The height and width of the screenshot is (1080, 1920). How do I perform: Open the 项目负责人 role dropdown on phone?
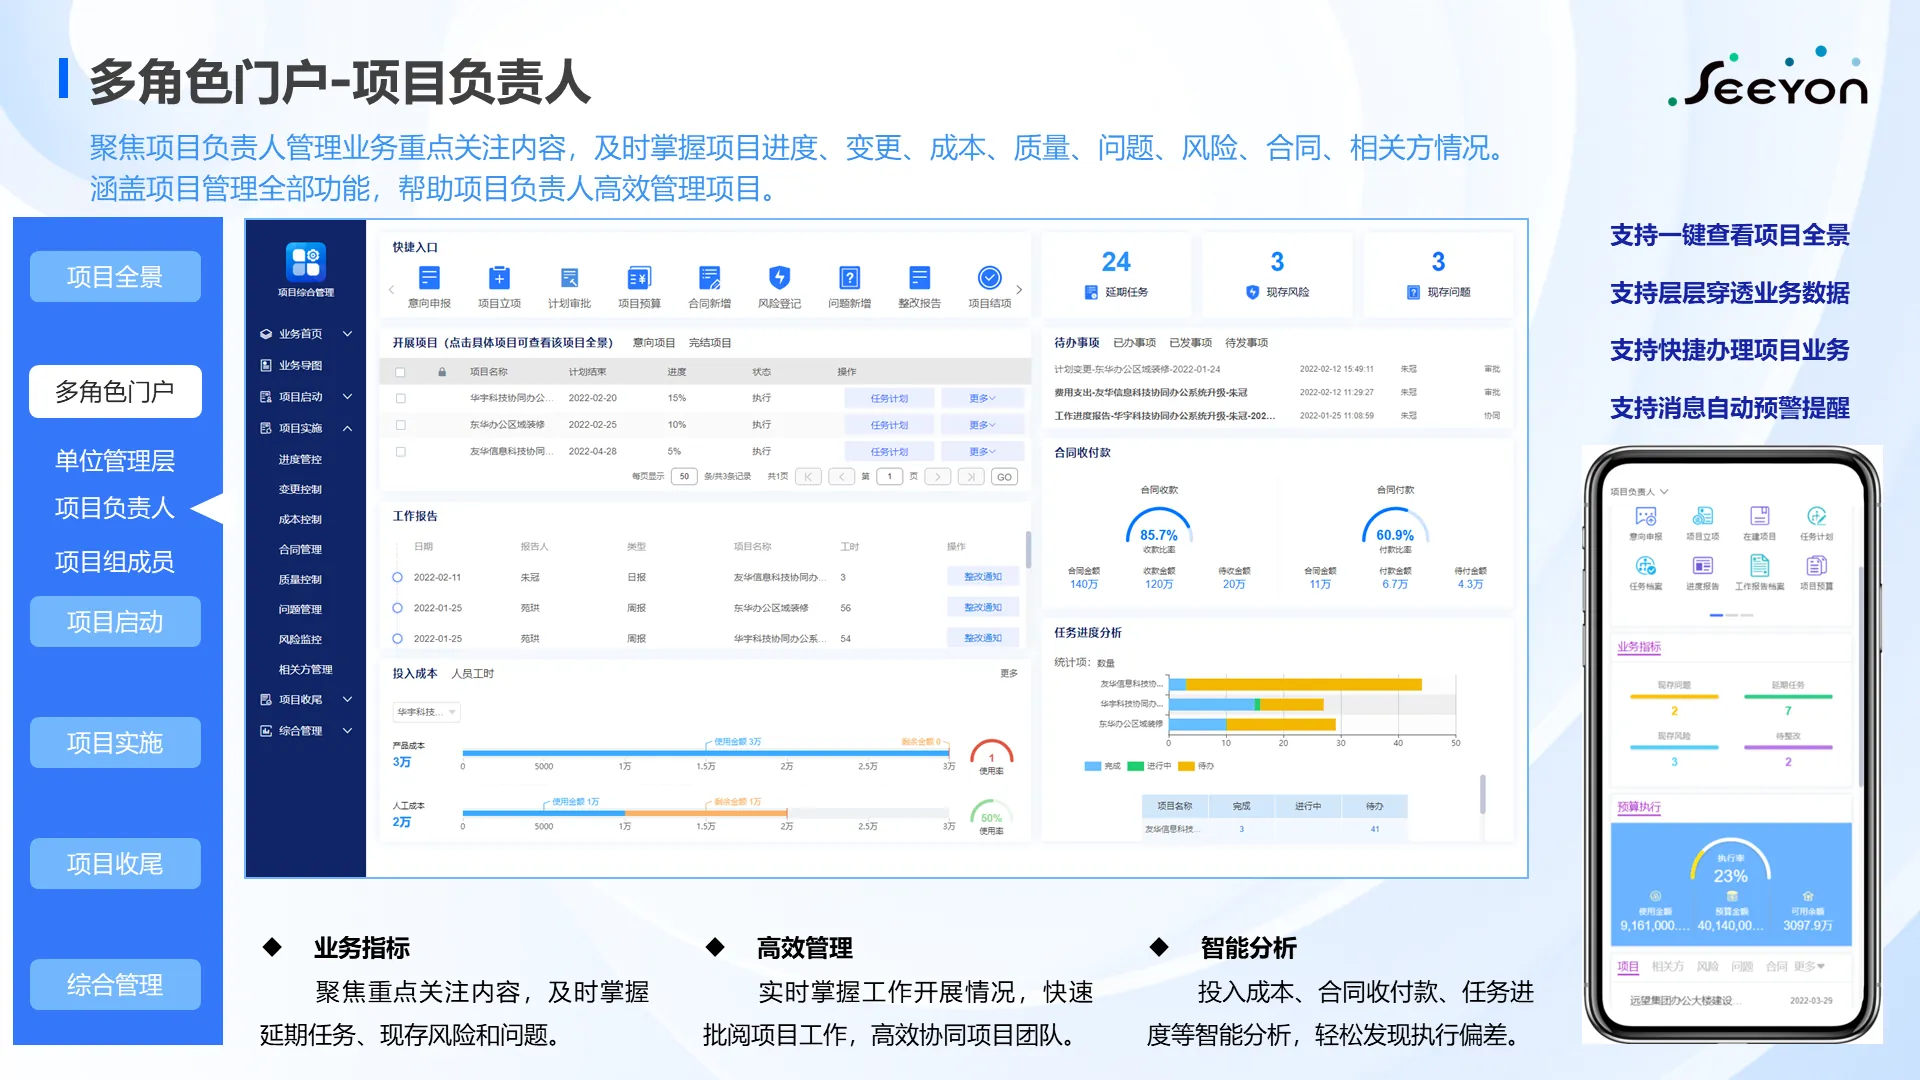pos(1639,492)
